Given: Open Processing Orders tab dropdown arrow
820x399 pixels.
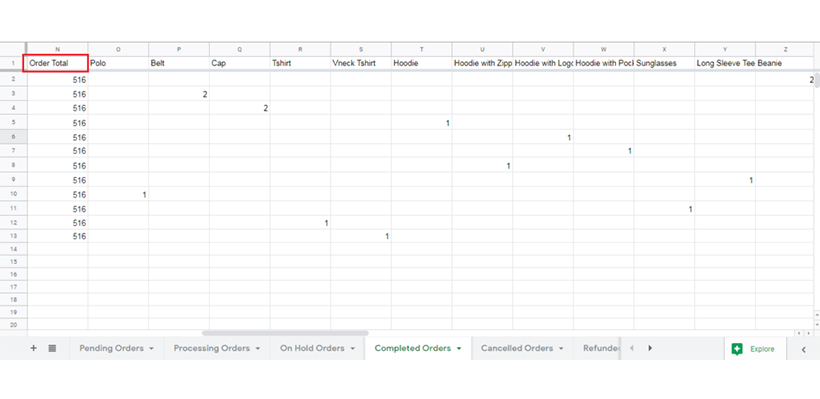Looking at the screenshot, I should pyautogui.click(x=257, y=348).
